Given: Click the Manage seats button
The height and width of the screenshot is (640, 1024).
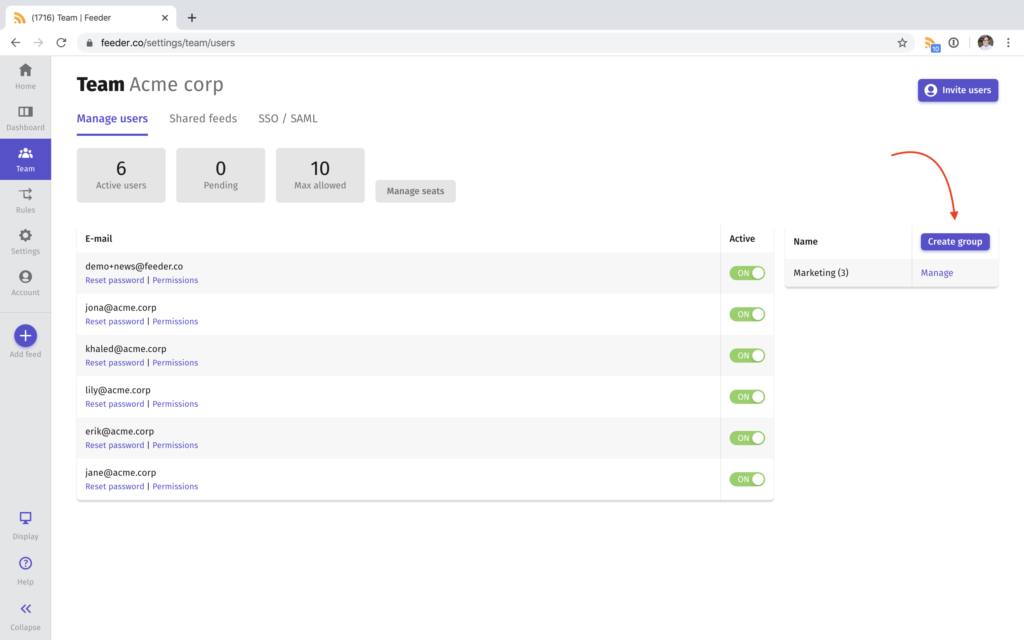Looking at the screenshot, I should point(415,191).
